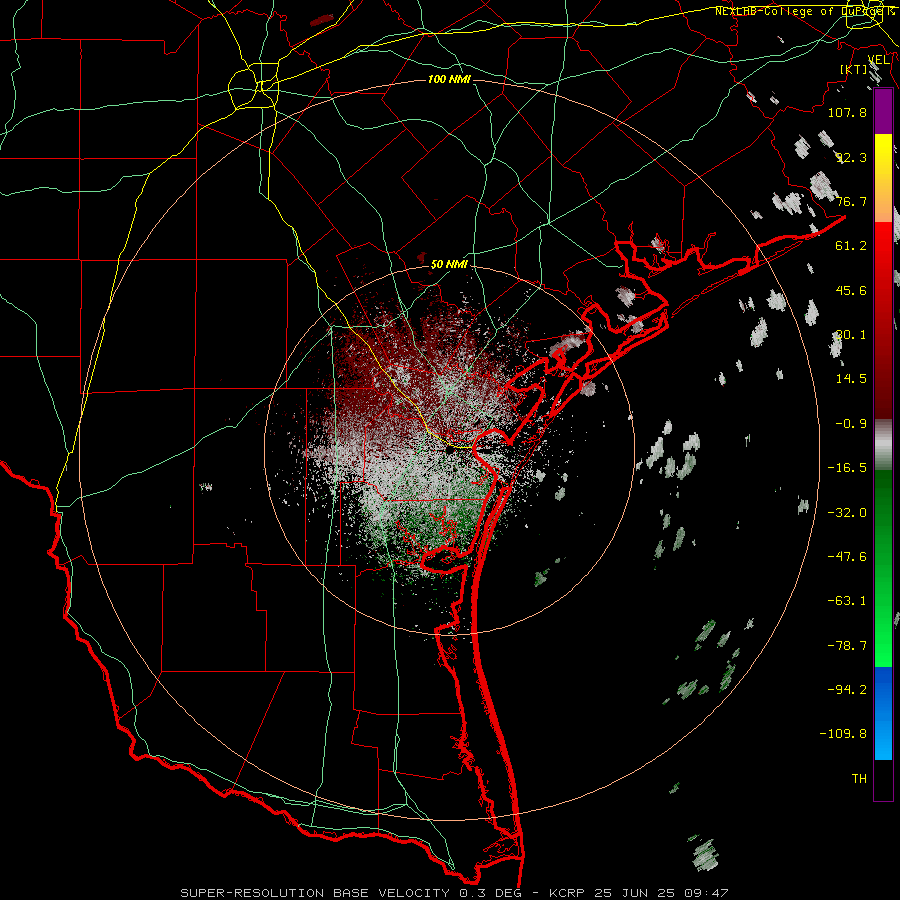This screenshot has width=900, height=900.
Task: Select the 76.7 velocity scale value
Action: [851, 201]
